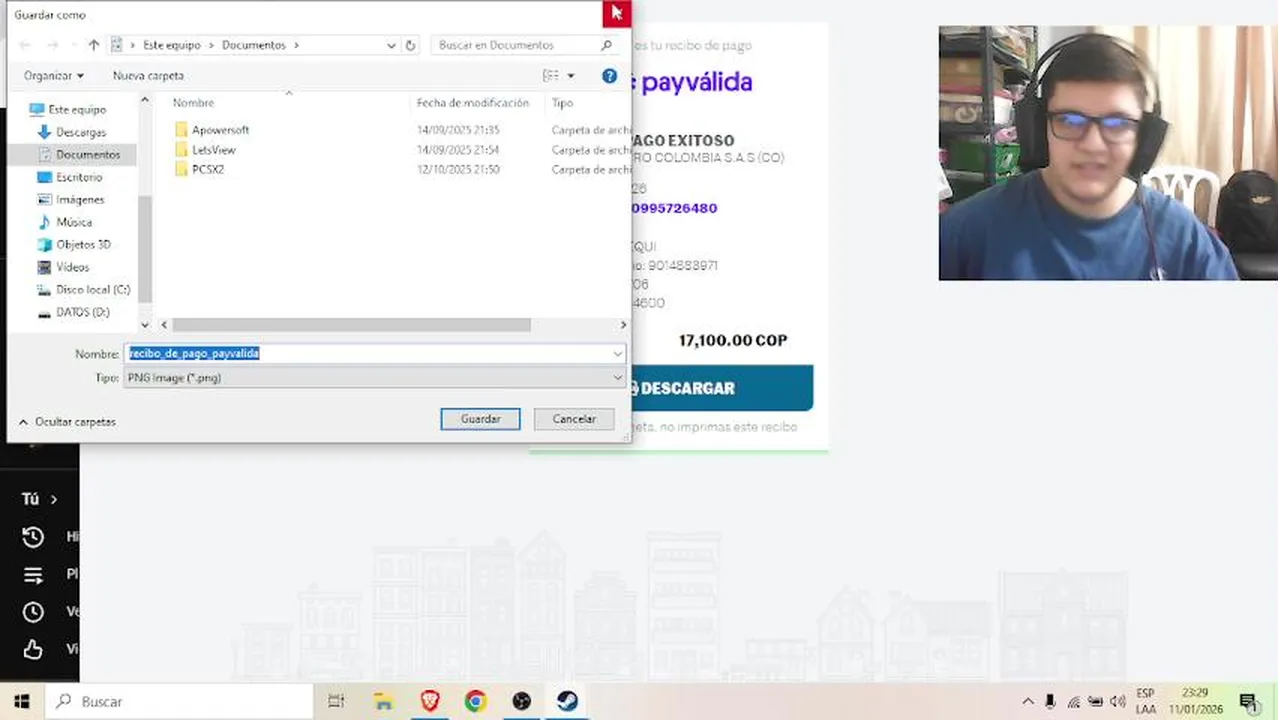
Task: Open the playlists icon in the dark sidebar
Action: tap(33, 575)
